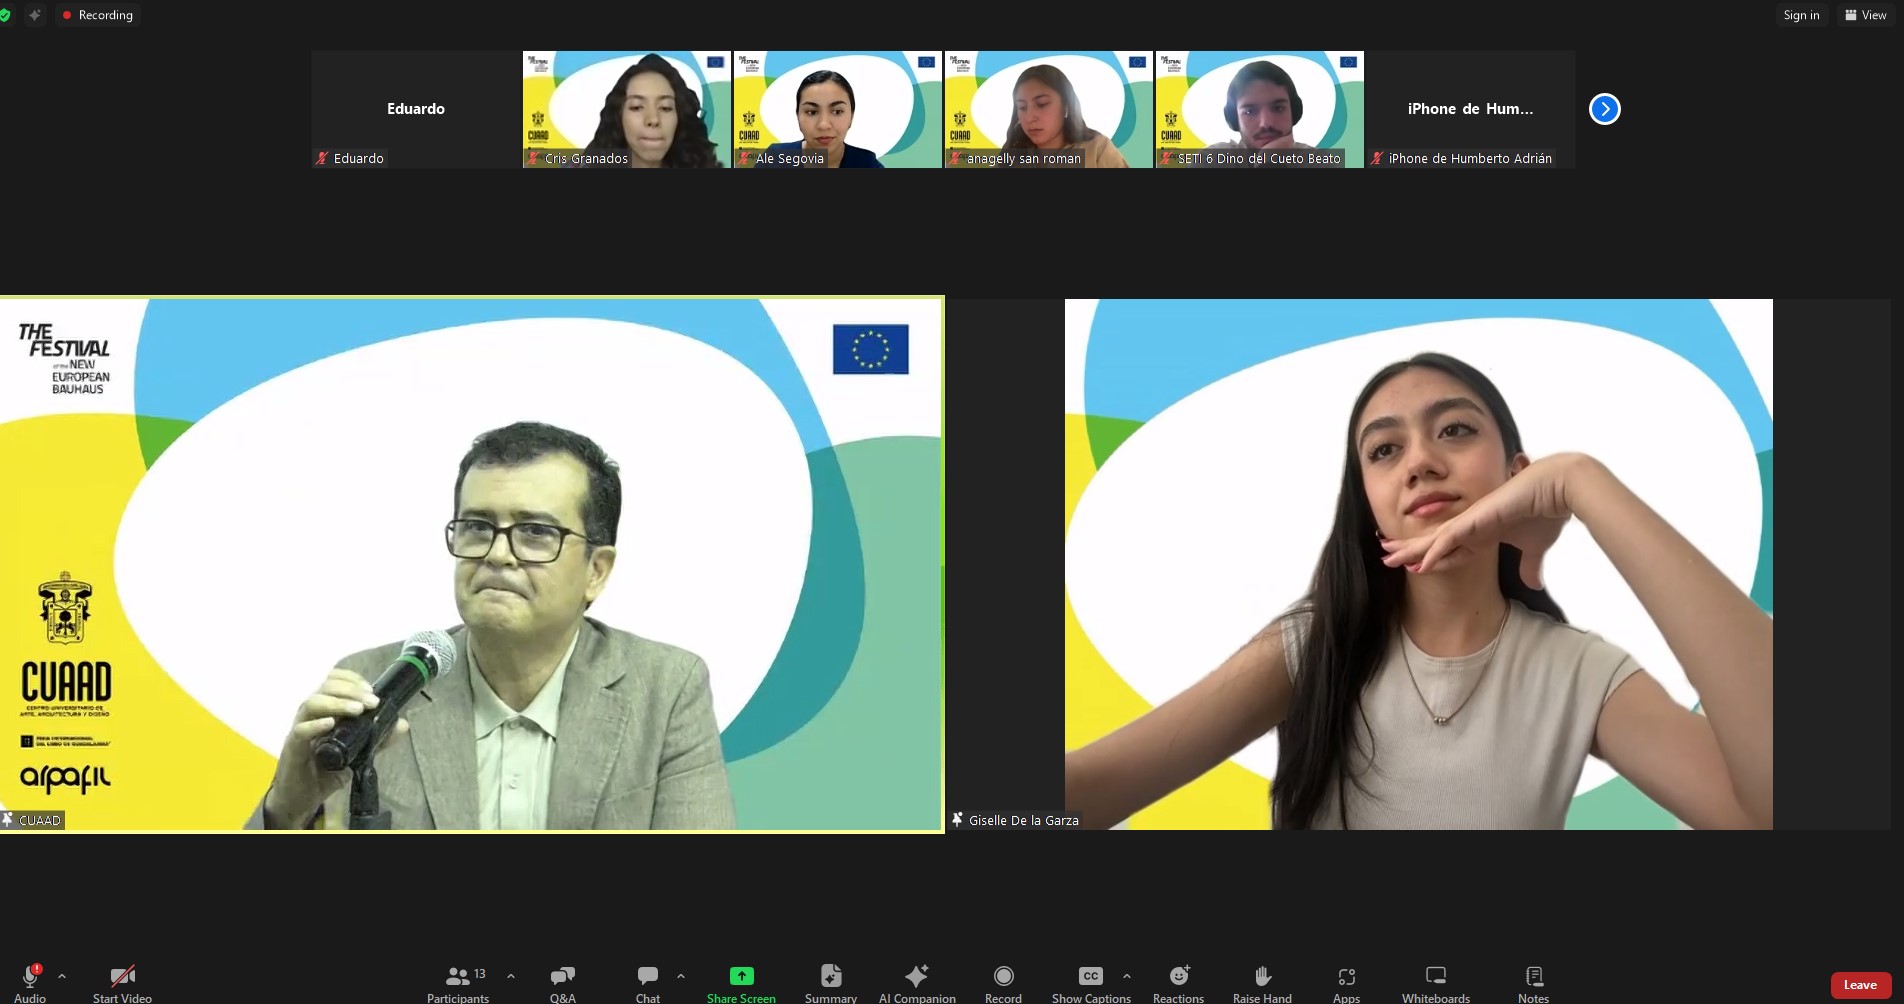Open the Participants panel
Screen dimensions: 1904x1004
(x=458, y=982)
